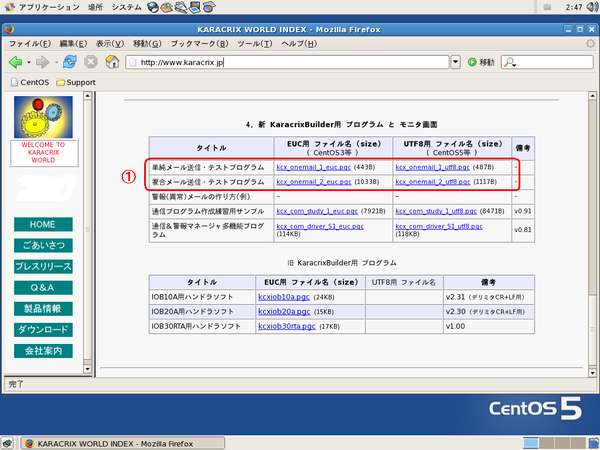Viewport: 600px width, 450px height.
Task: Reload the page with the blue refresh icon
Action: (x=70, y=62)
